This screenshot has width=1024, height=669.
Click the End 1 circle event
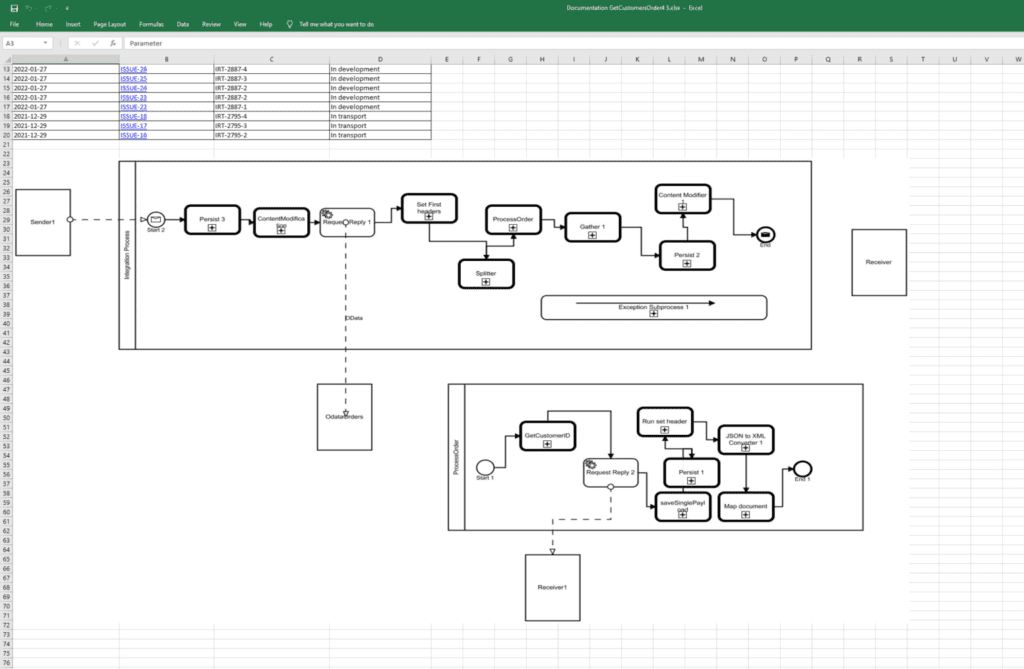click(802, 468)
